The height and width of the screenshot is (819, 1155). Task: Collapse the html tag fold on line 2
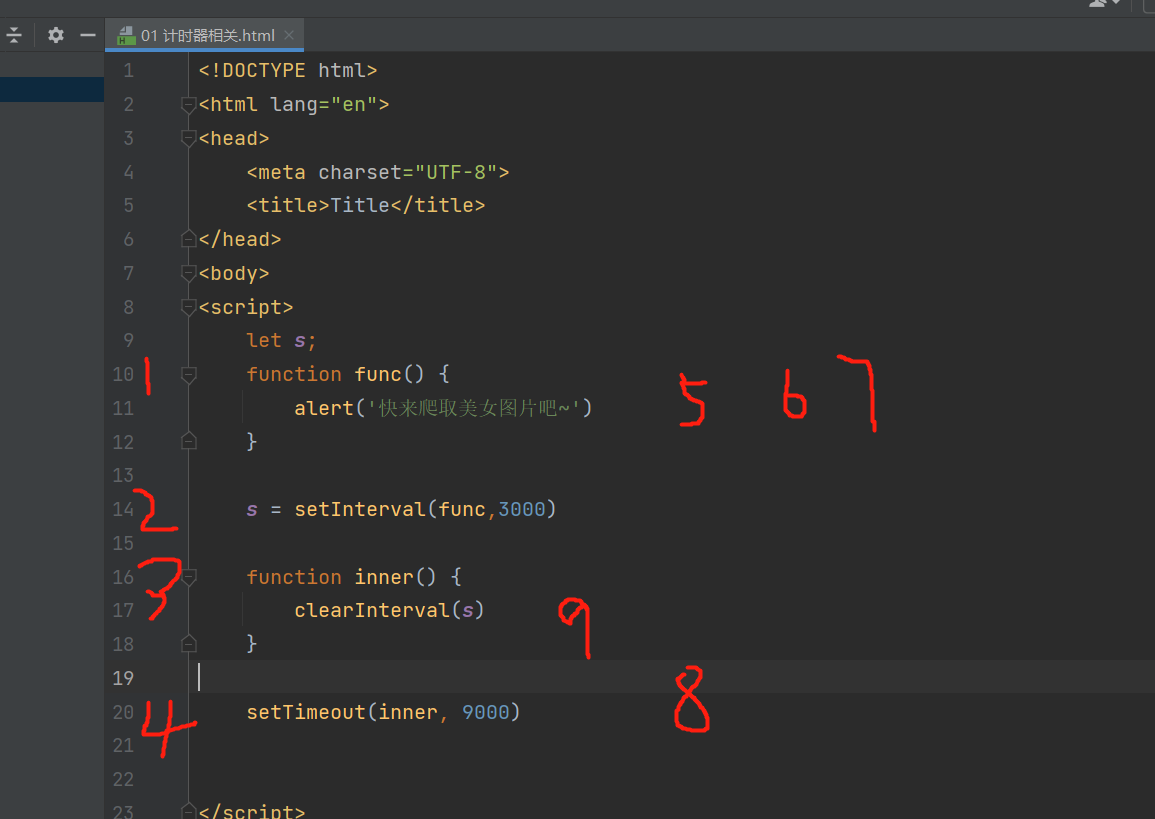189,105
